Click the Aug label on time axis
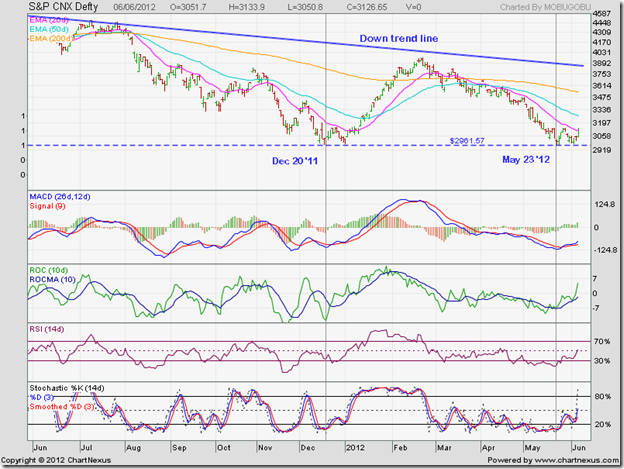This screenshot has height=469, width=624. (x=133, y=448)
